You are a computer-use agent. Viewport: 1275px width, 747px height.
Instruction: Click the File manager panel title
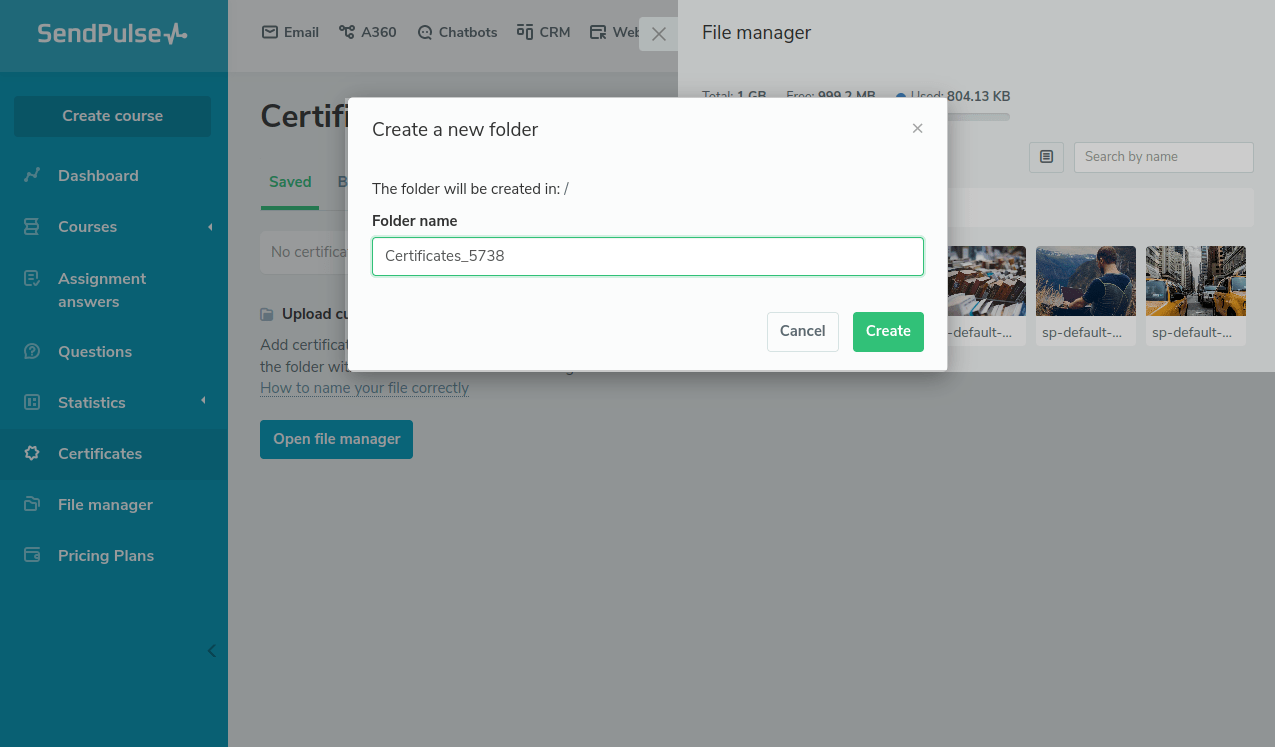[x=756, y=33]
